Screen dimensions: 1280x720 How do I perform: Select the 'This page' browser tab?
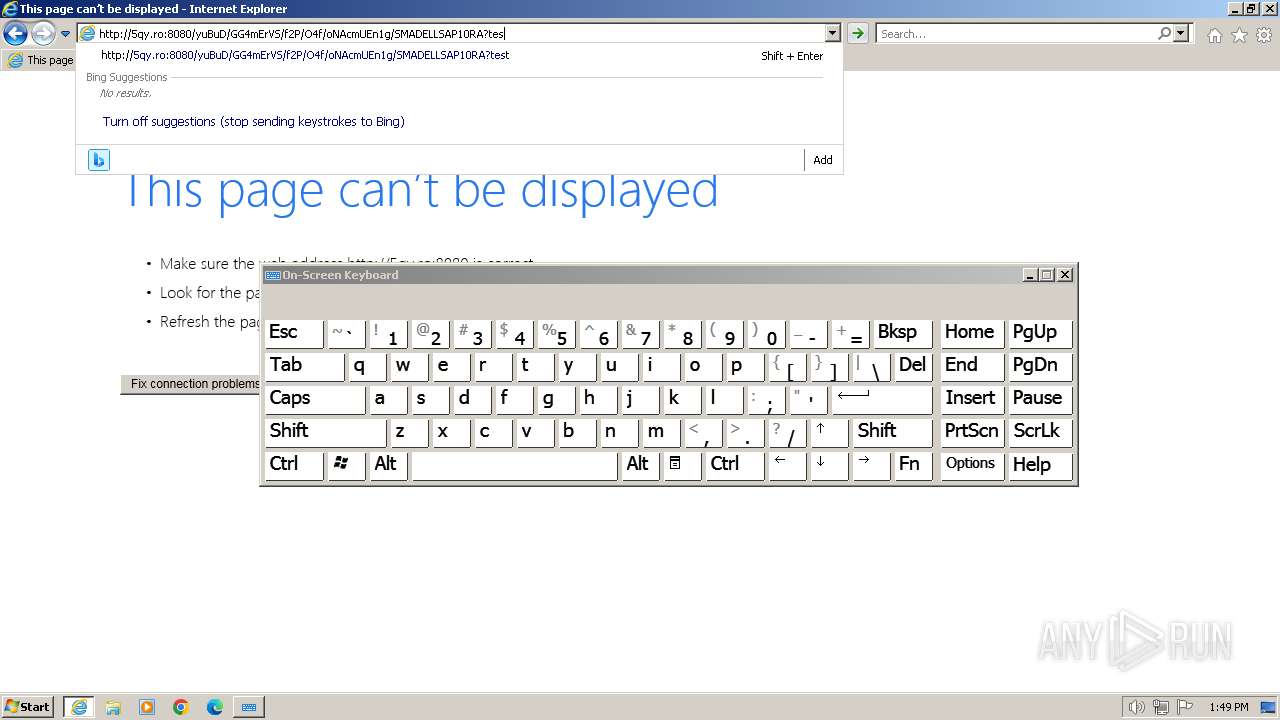(x=40, y=60)
